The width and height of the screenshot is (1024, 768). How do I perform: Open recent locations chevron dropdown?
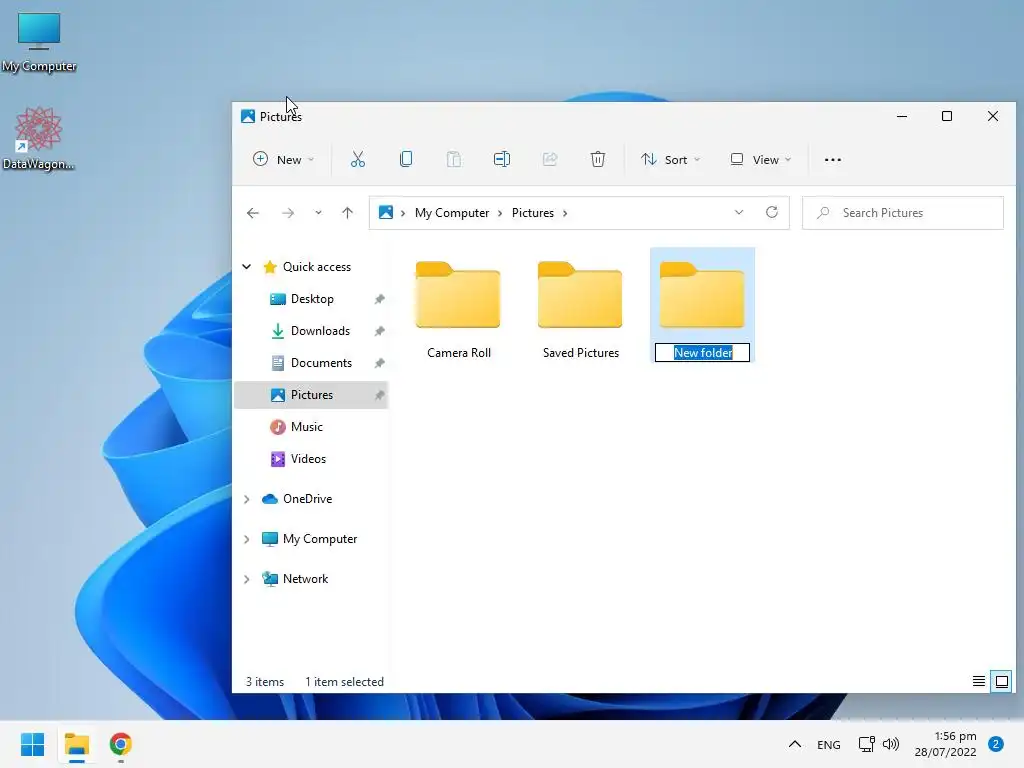(x=318, y=213)
